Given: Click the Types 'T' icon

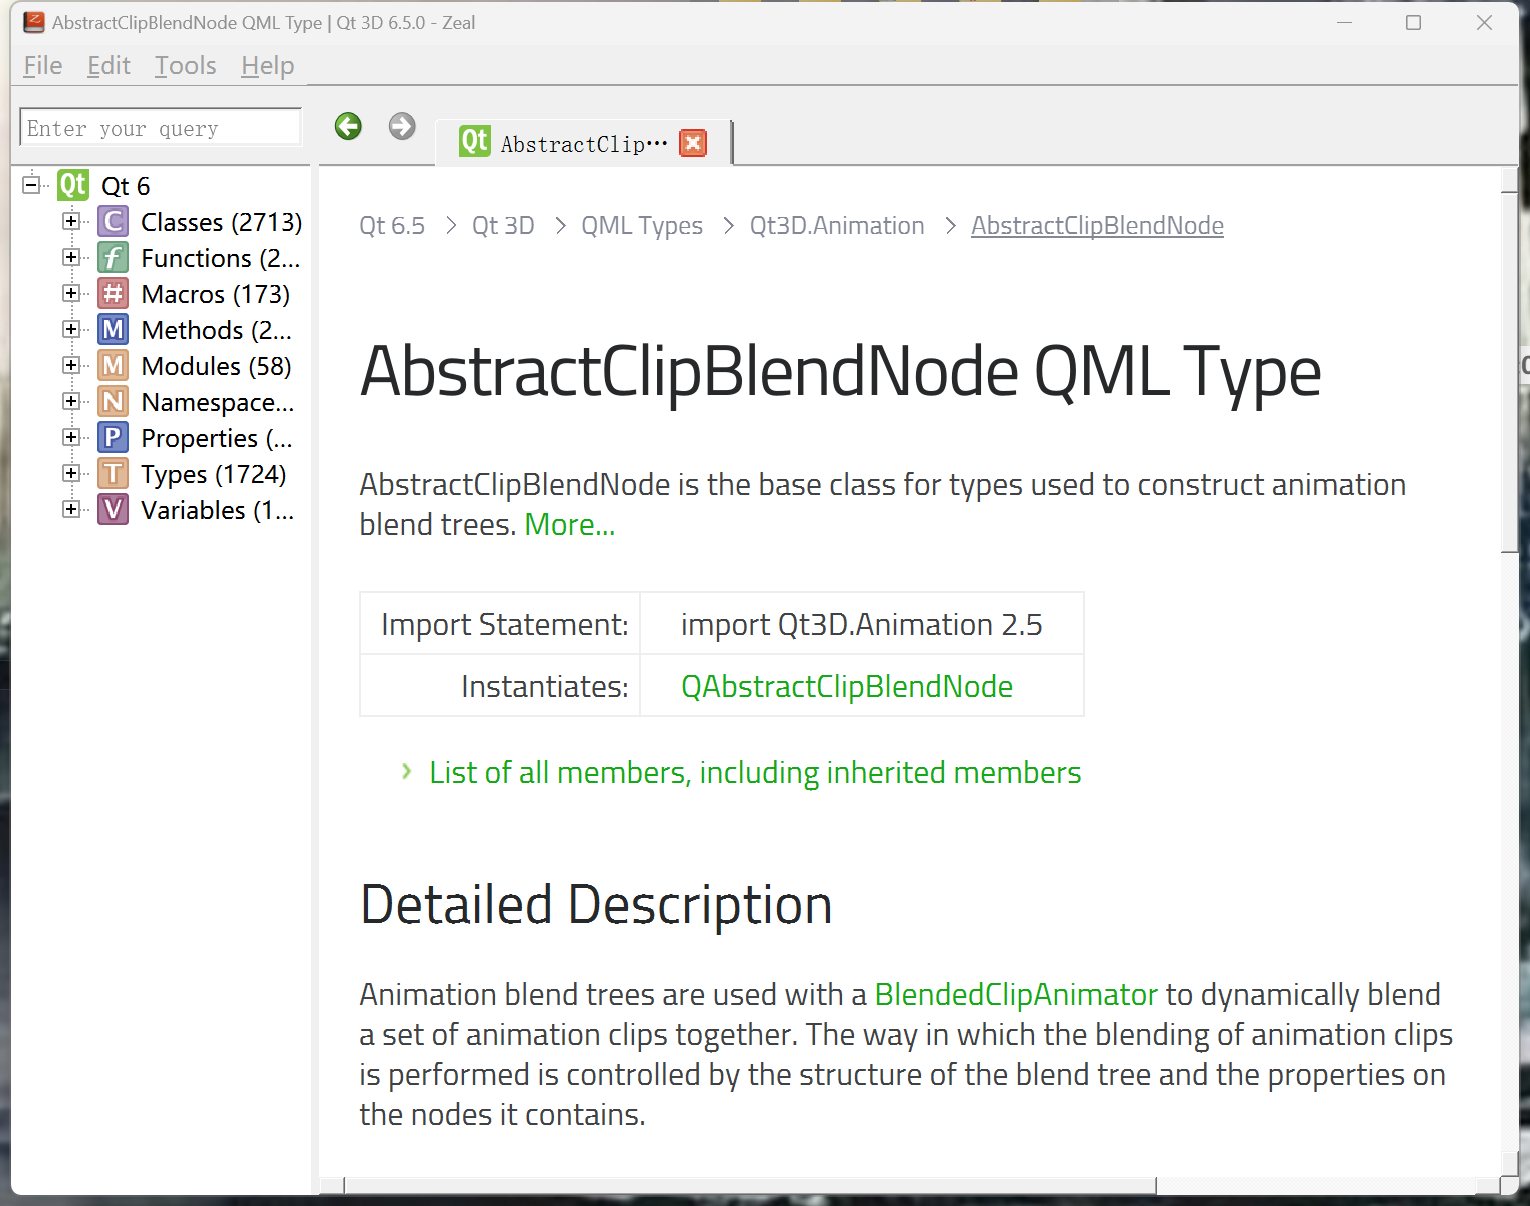Looking at the screenshot, I should (113, 473).
